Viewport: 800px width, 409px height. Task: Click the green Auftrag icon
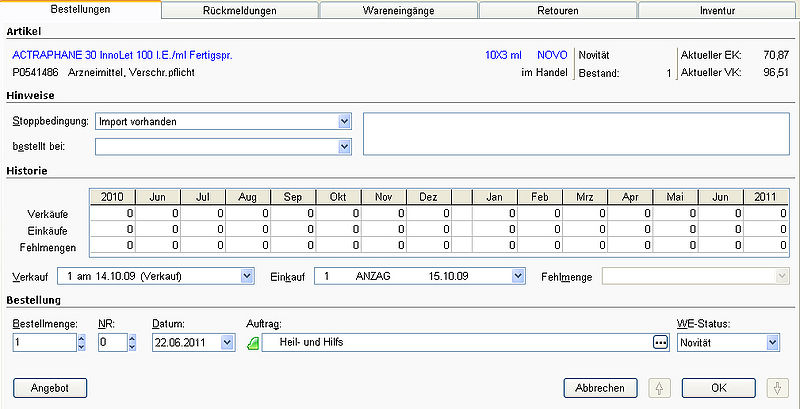point(253,343)
